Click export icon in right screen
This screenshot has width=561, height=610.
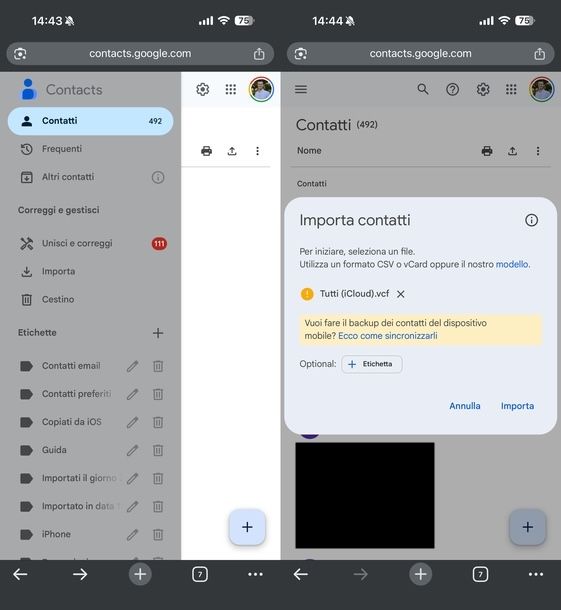[x=513, y=151]
